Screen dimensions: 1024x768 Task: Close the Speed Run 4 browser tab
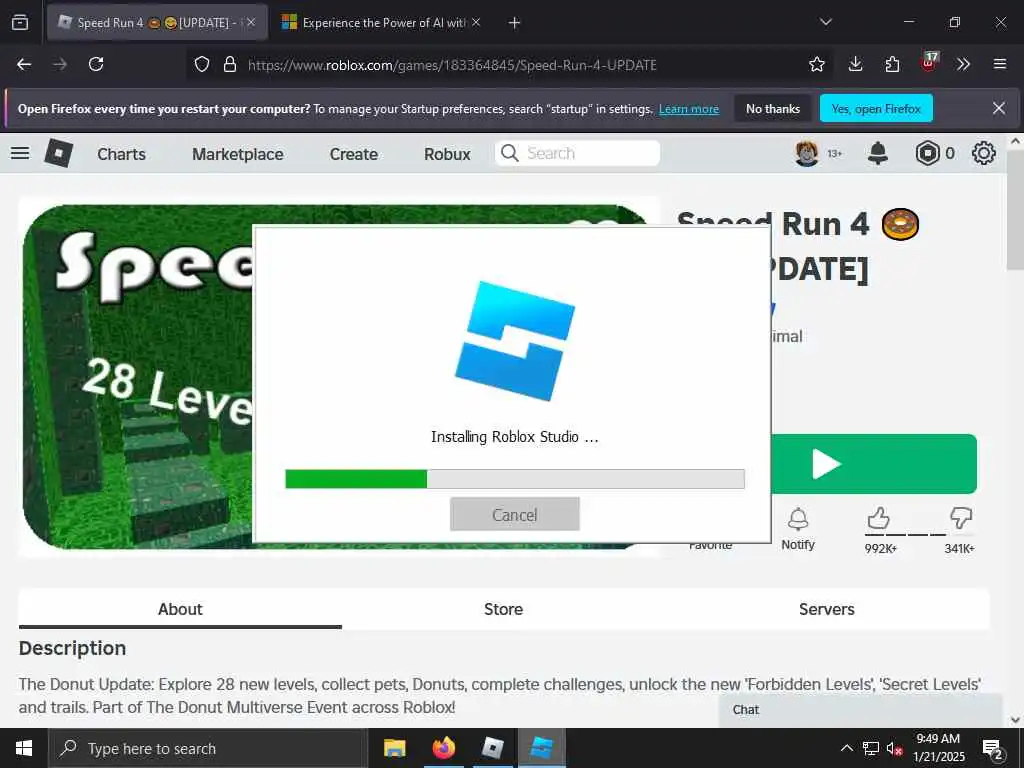click(x=251, y=23)
